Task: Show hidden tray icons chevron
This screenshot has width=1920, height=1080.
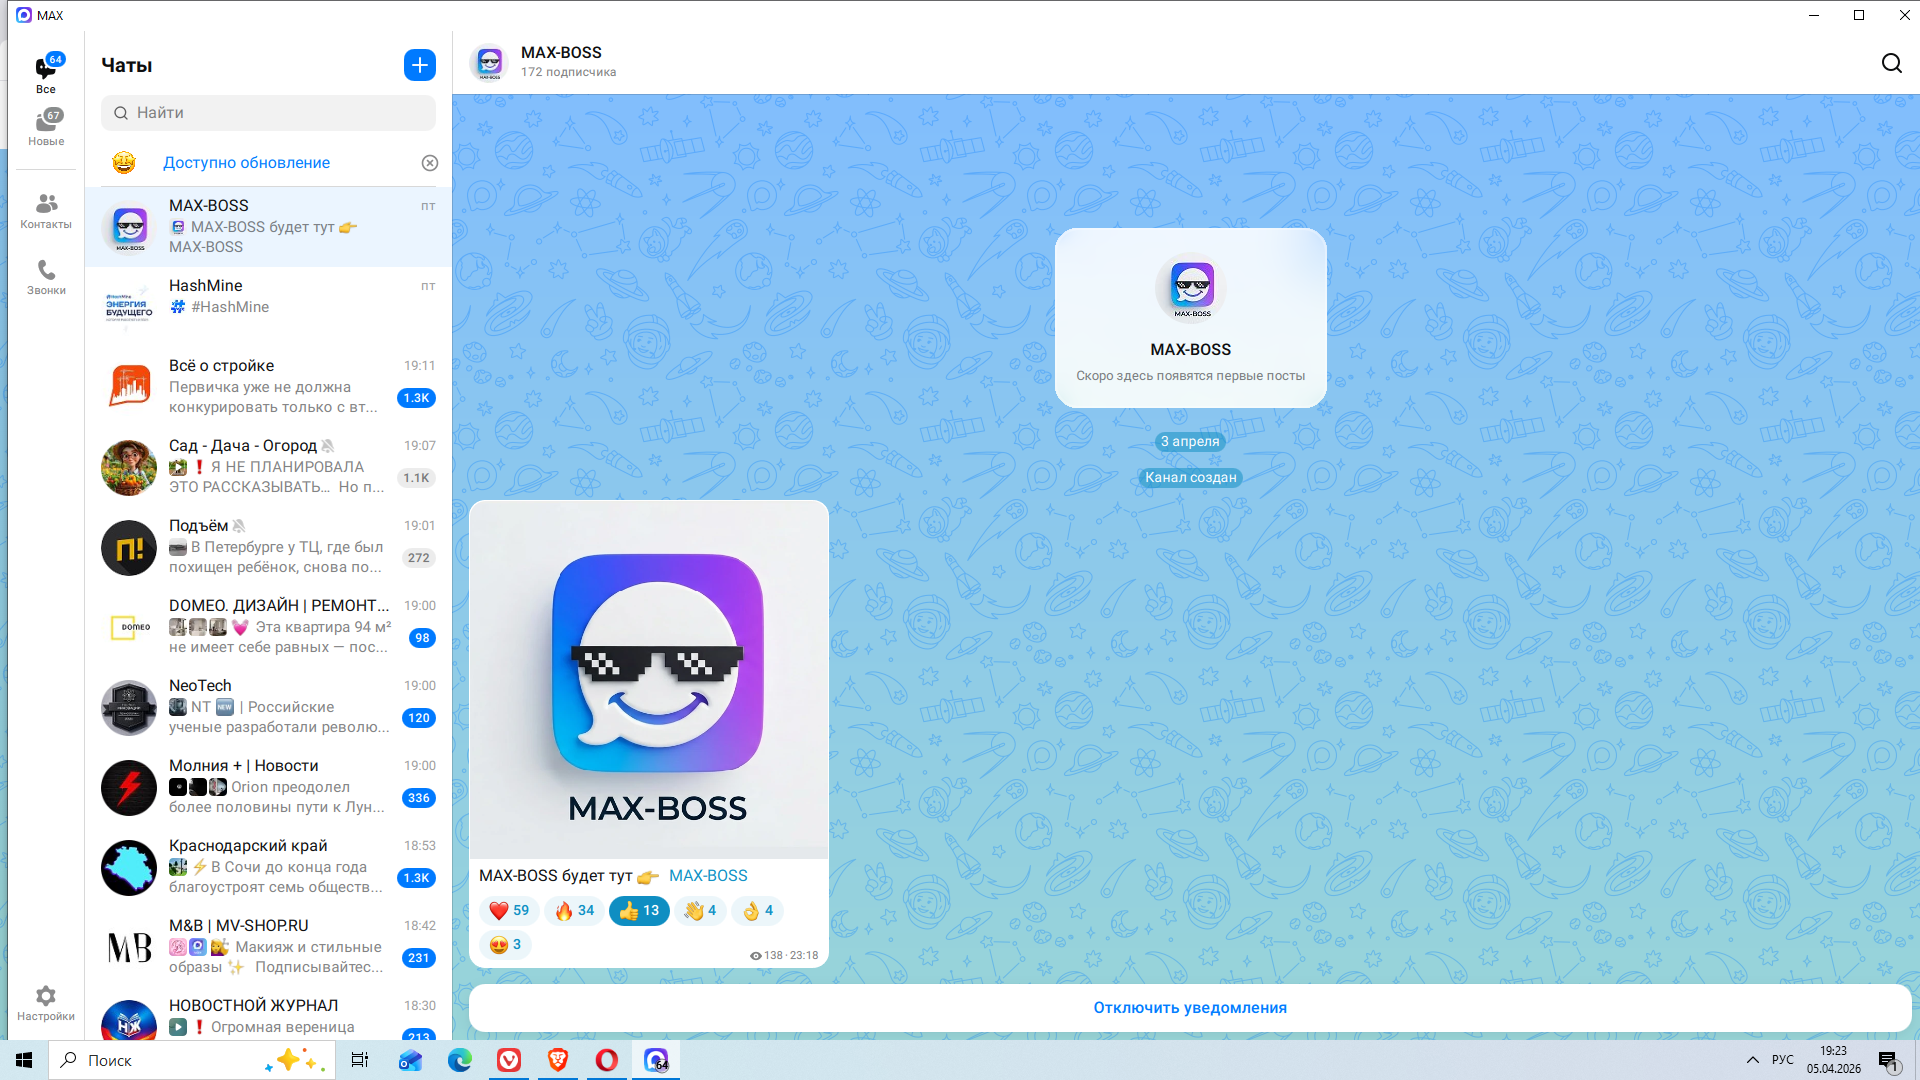Action: 1752,1060
